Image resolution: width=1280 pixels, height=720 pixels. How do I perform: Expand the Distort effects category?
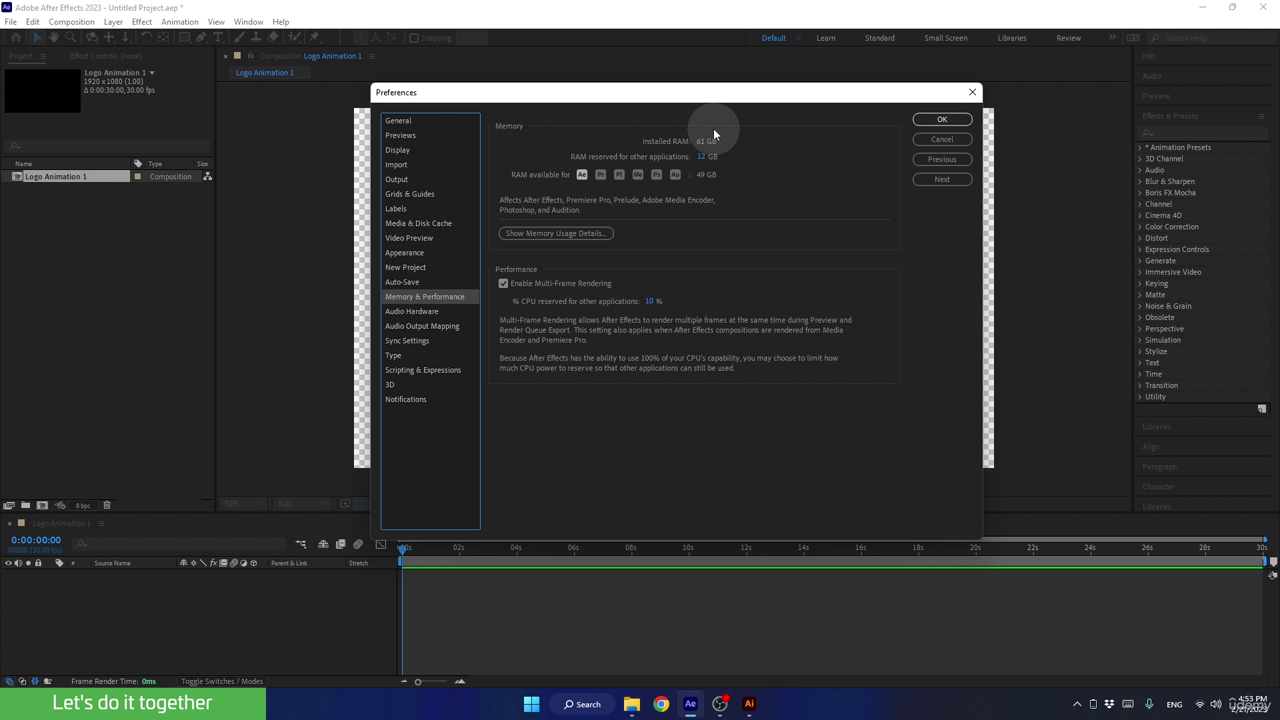click(1140, 238)
